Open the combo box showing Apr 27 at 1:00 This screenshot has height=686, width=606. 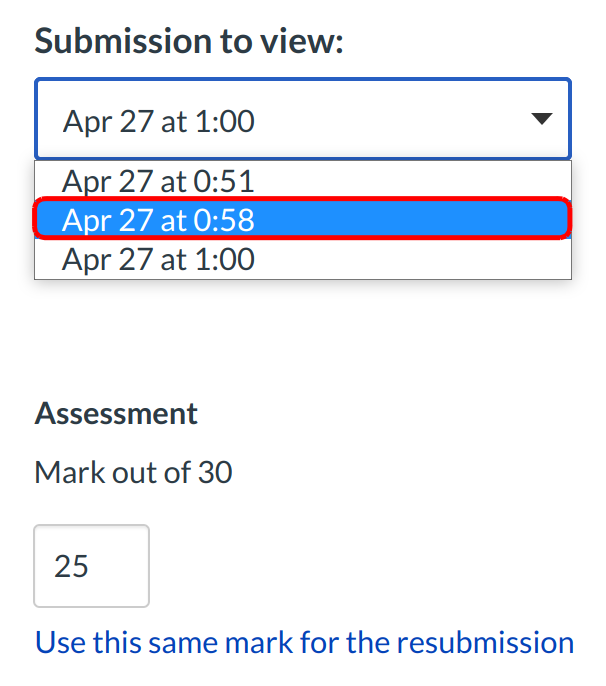[x=302, y=120]
